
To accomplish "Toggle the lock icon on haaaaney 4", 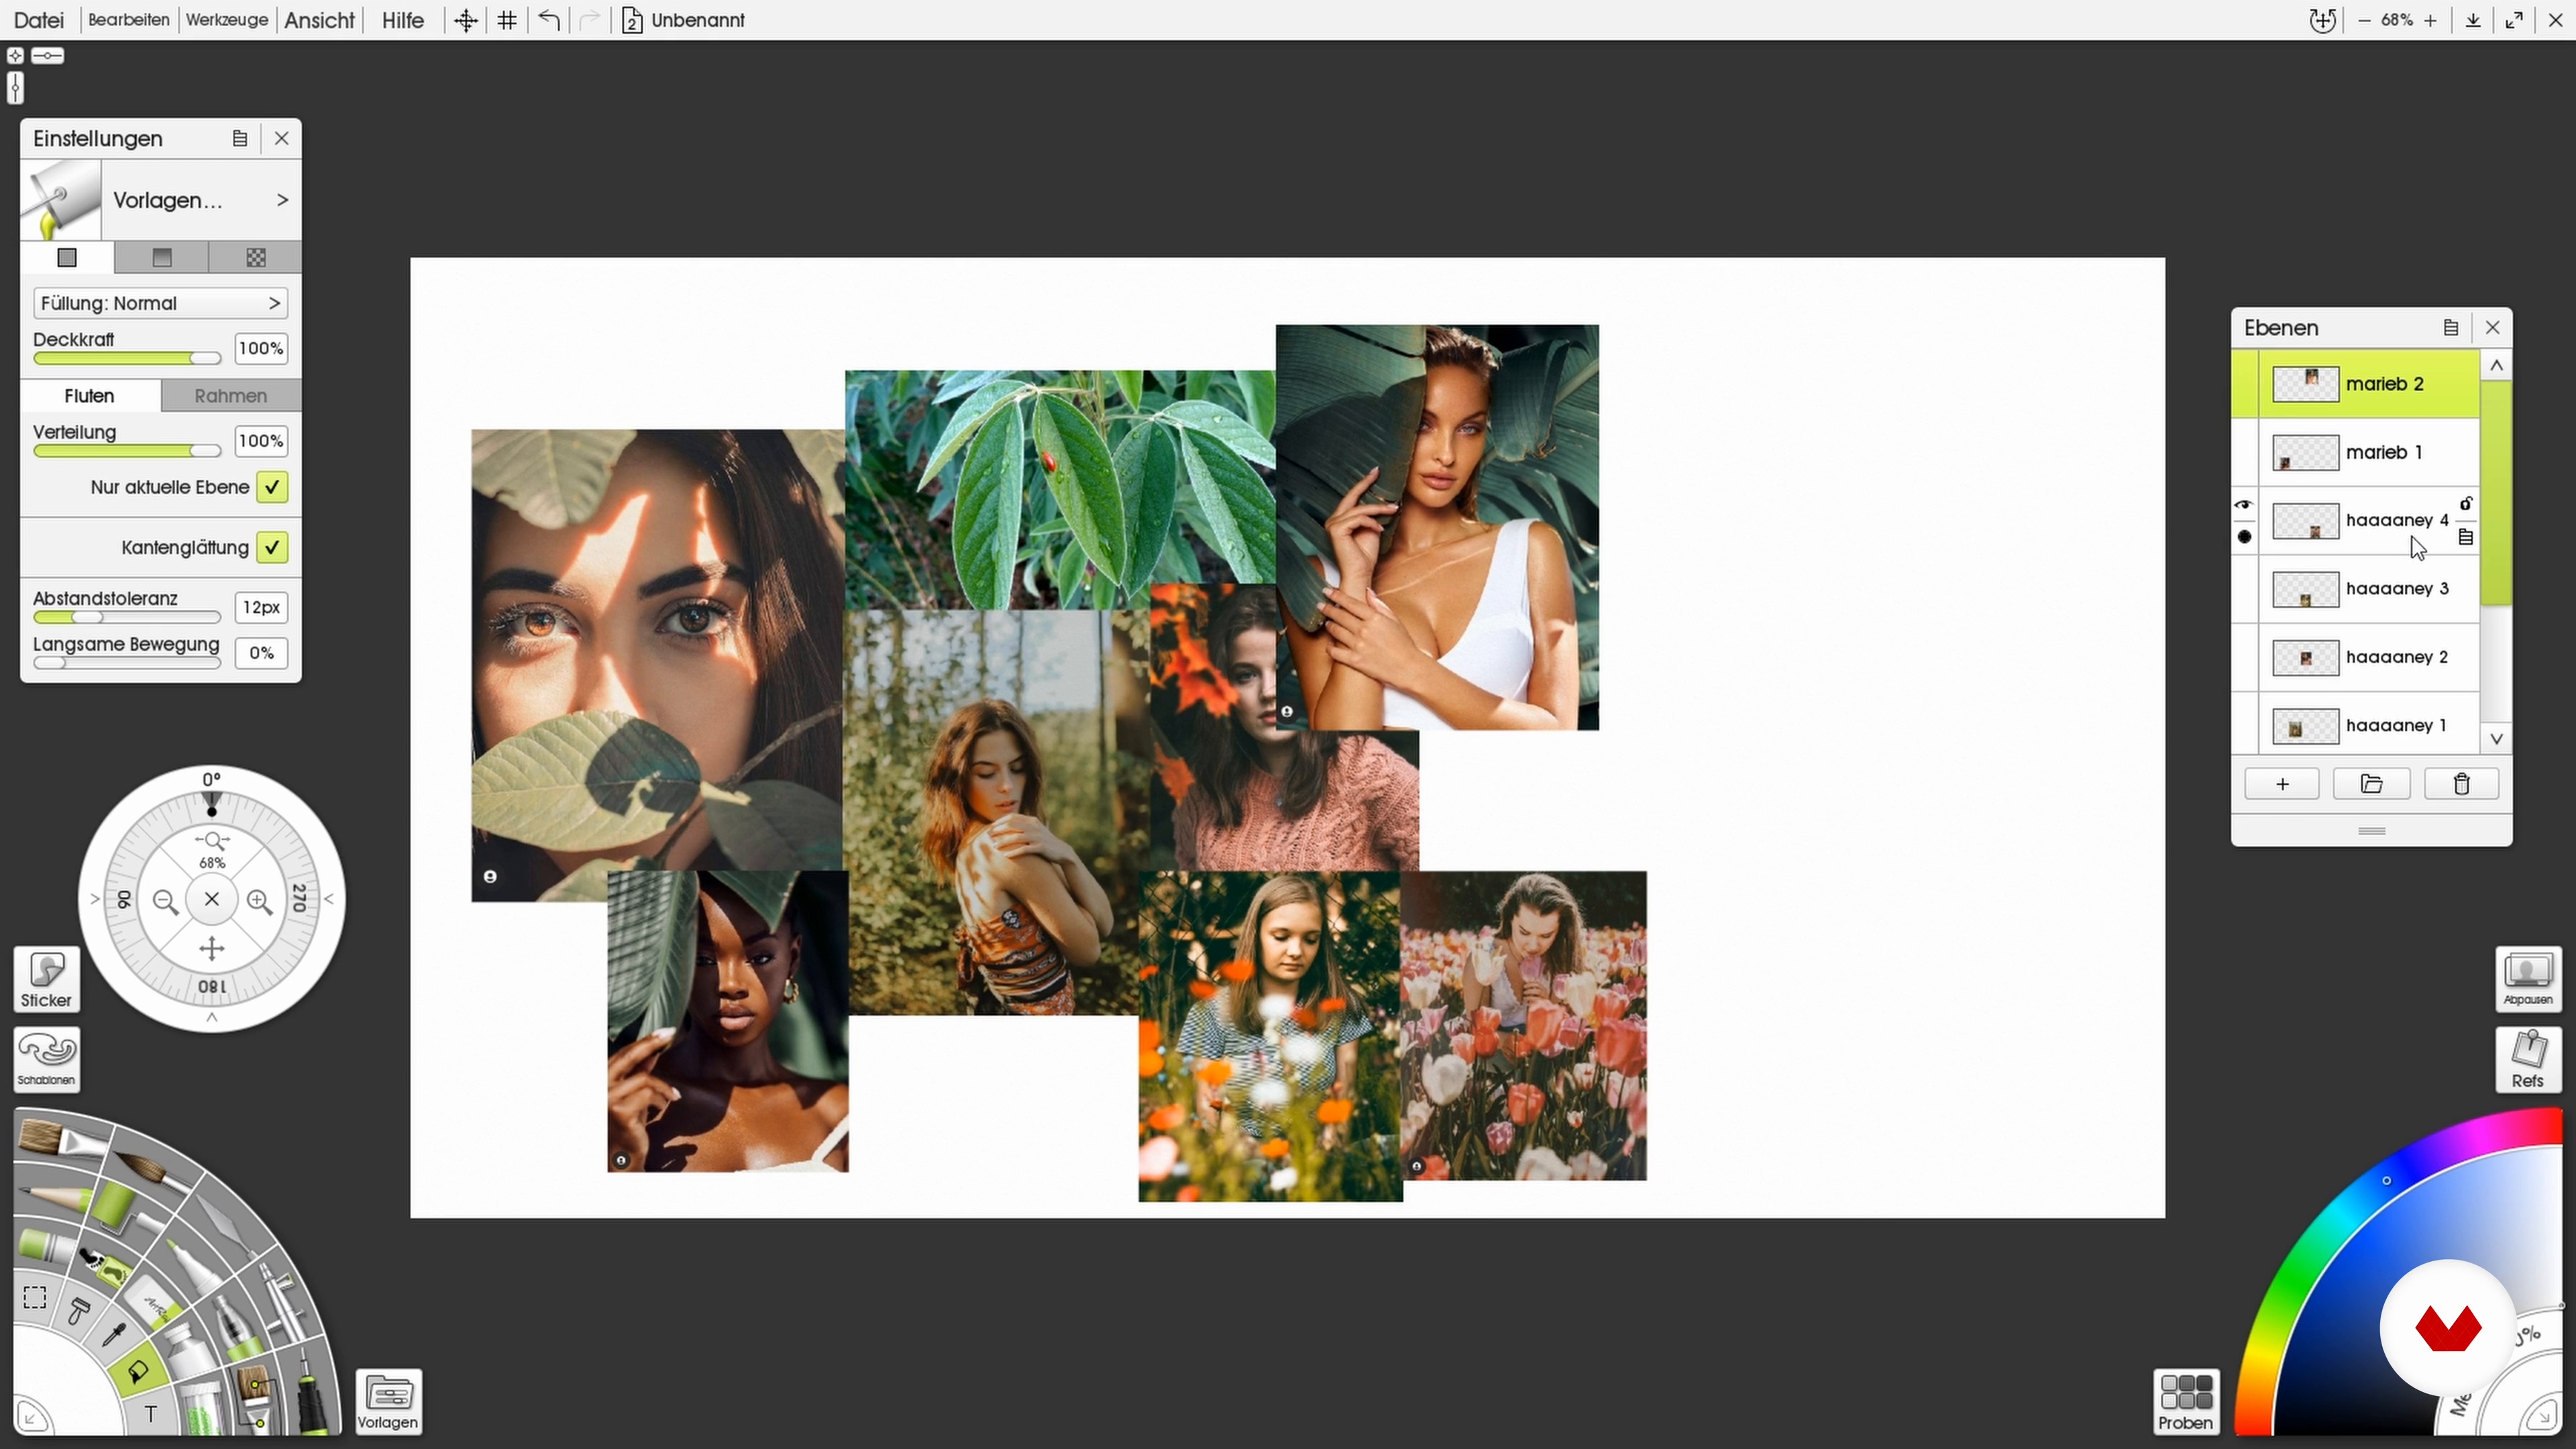I will (x=2466, y=503).
